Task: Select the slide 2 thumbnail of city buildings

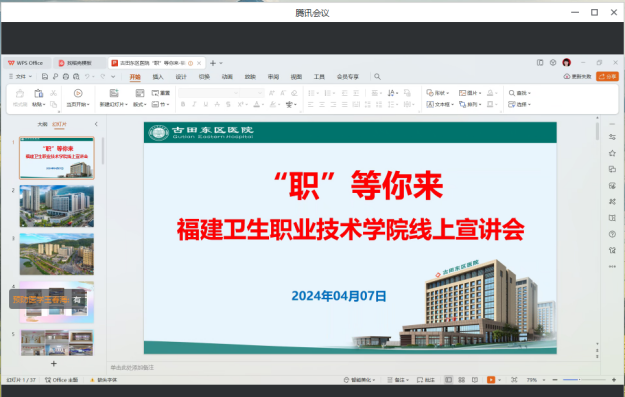Action: tap(57, 206)
